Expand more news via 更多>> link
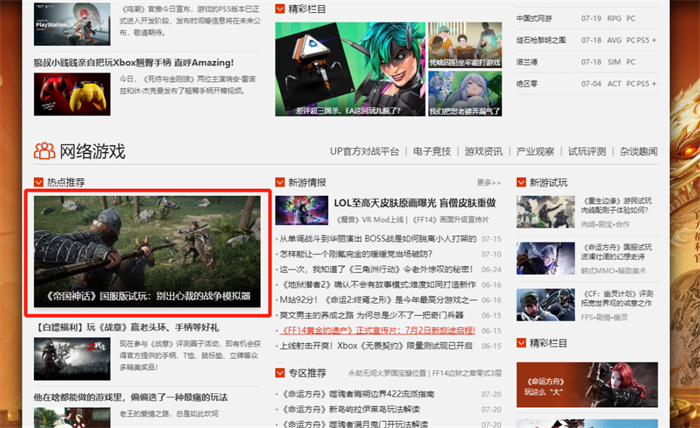This screenshot has height=428, width=700. [x=489, y=183]
